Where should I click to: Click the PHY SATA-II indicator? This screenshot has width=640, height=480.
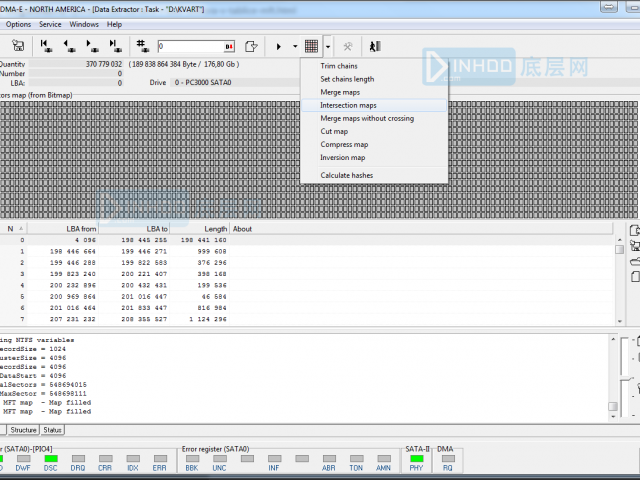416,459
